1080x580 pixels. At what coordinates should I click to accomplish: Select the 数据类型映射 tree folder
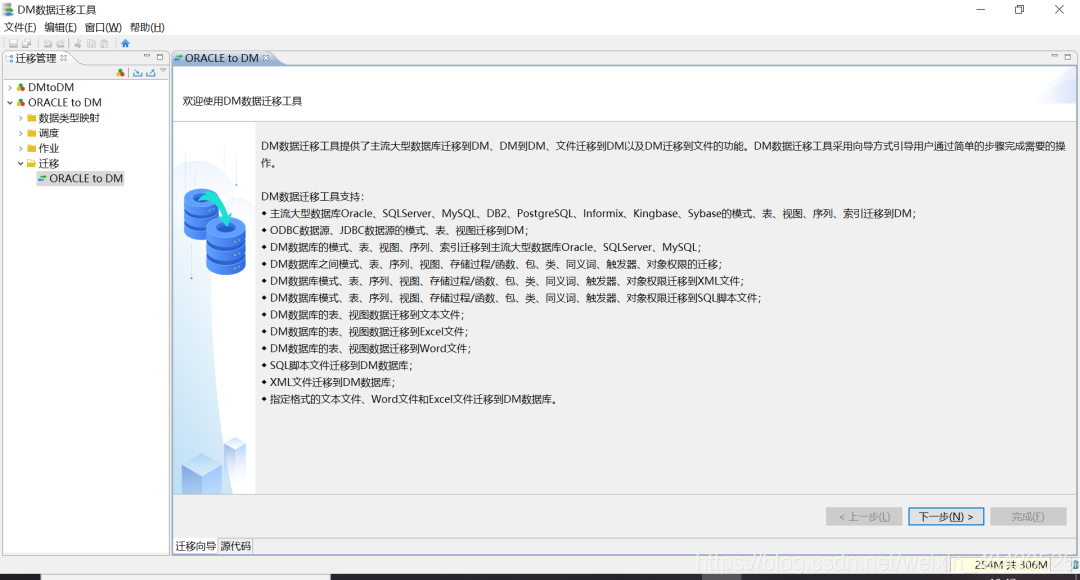tap(69, 118)
